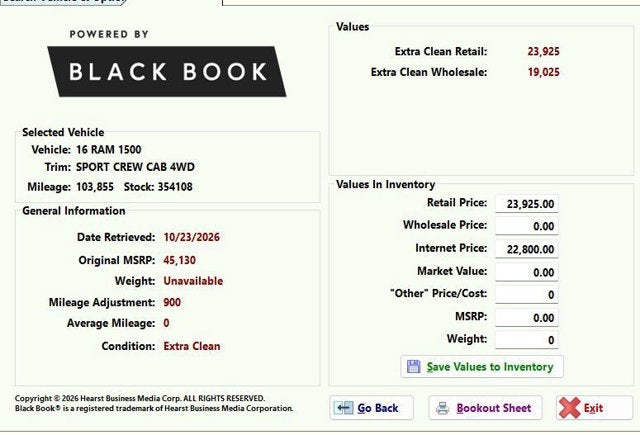Click the mileage value 103,855
Image resolution: width=640 pixels, height=435 pixels.
[x=95, y=187]
